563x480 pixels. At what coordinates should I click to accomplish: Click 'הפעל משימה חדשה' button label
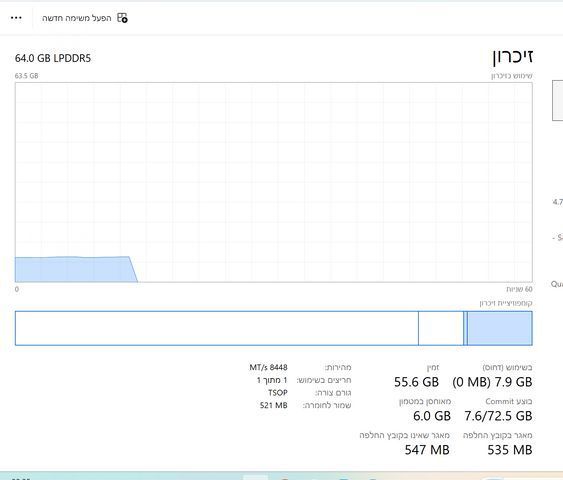pyautogui.click(x=77, y=18)
